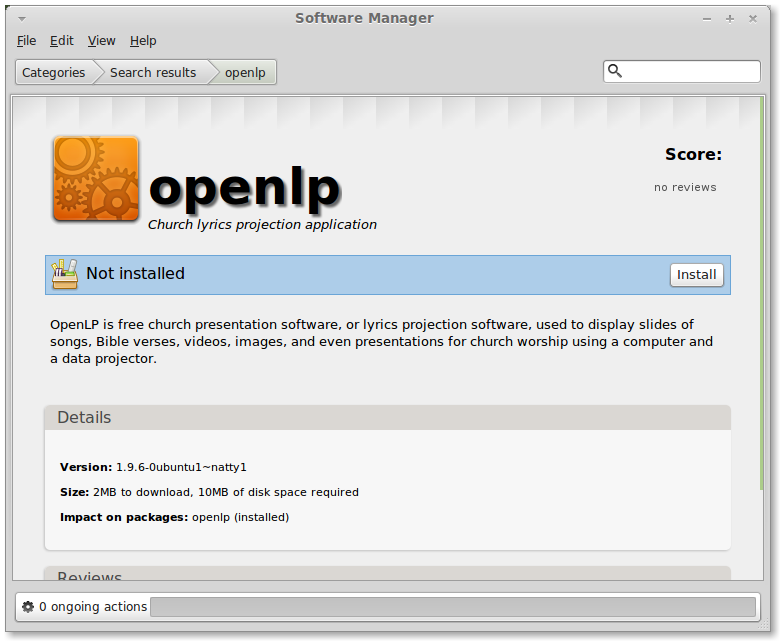Click the gear icon next to ongoing actions

click(28, 607)
